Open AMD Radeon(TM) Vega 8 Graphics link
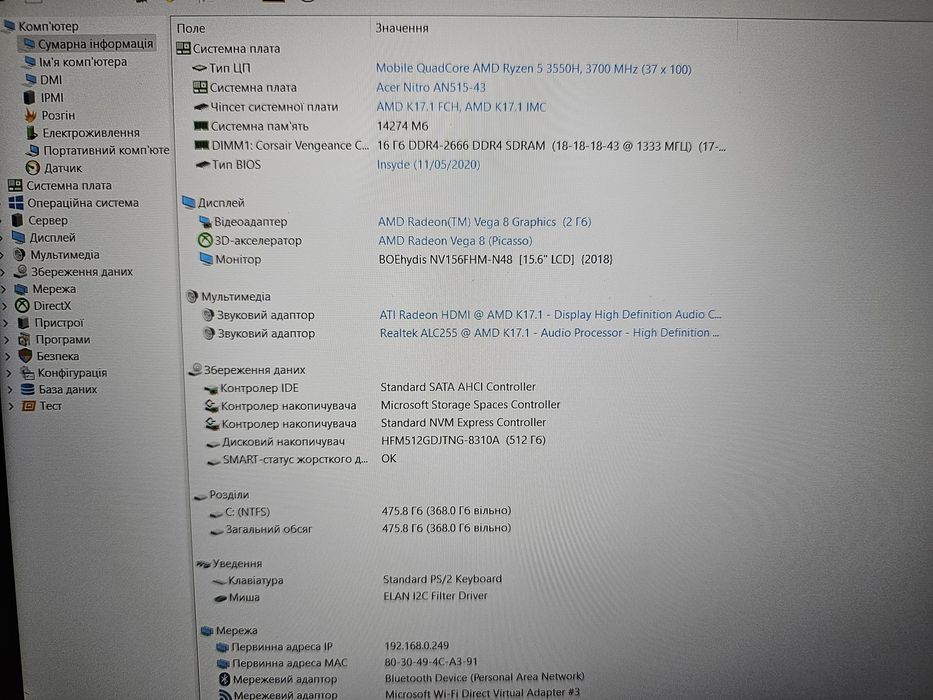The height and width of the screenshot is (700, 933). tap(485, 222)
